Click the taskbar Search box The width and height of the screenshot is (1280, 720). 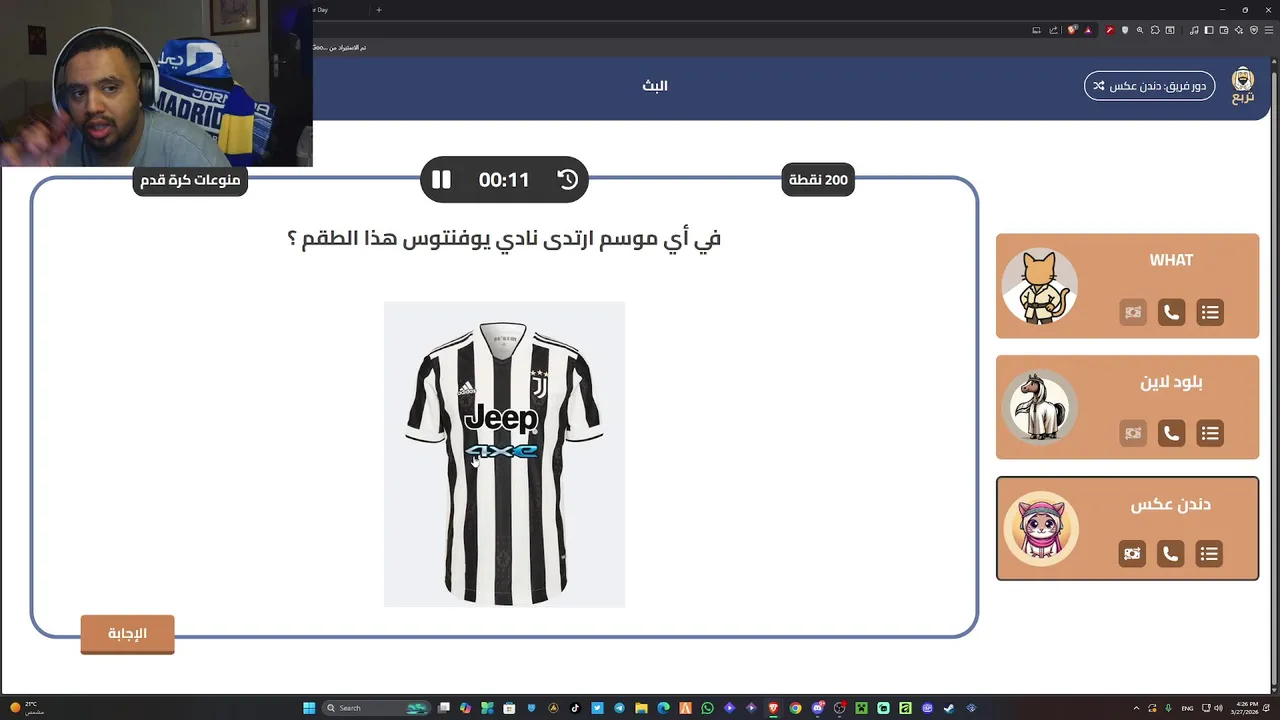tap(376, 708)
